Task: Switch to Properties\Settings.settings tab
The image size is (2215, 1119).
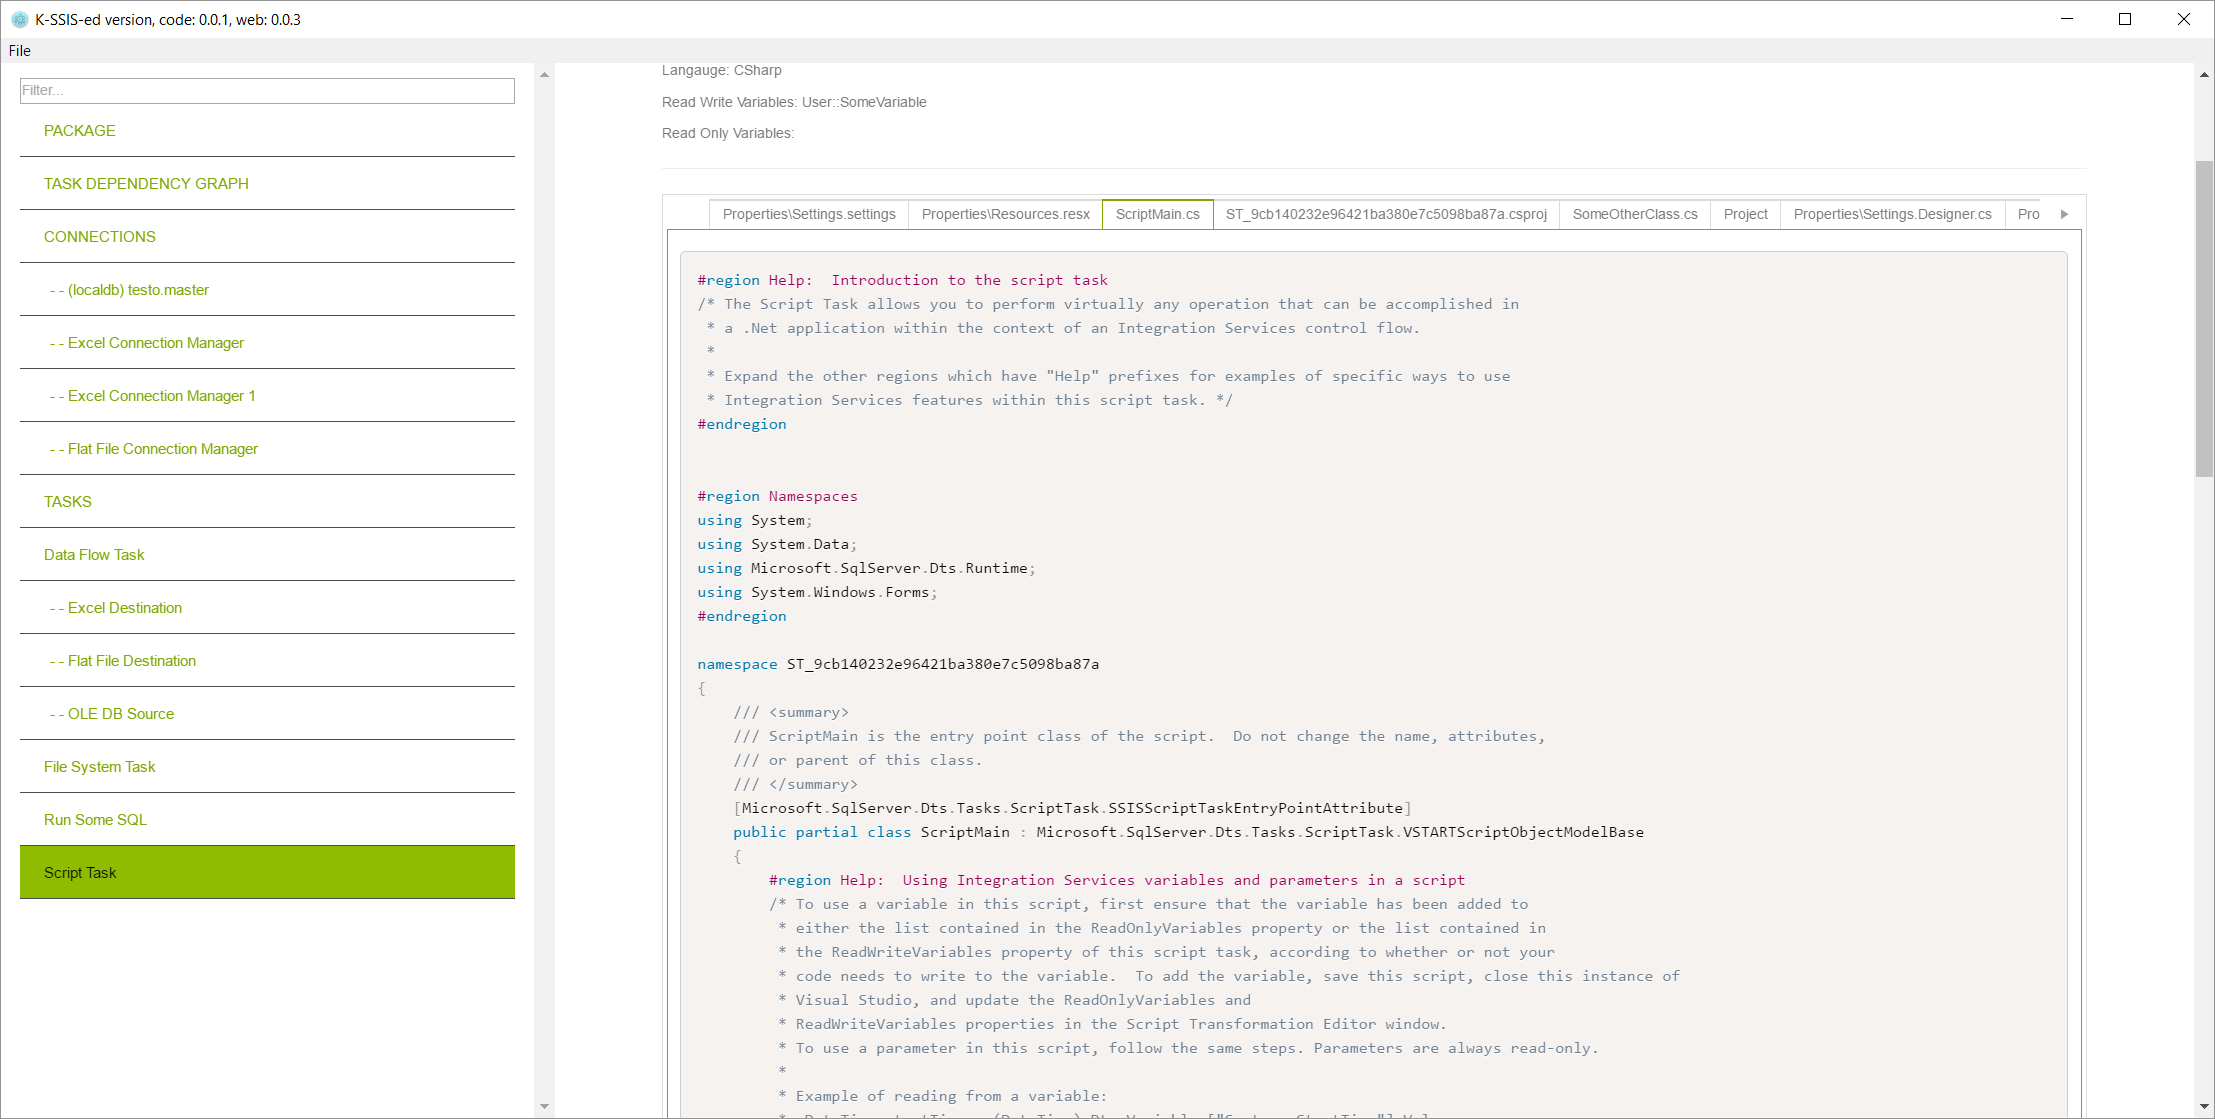Action: 808,214
